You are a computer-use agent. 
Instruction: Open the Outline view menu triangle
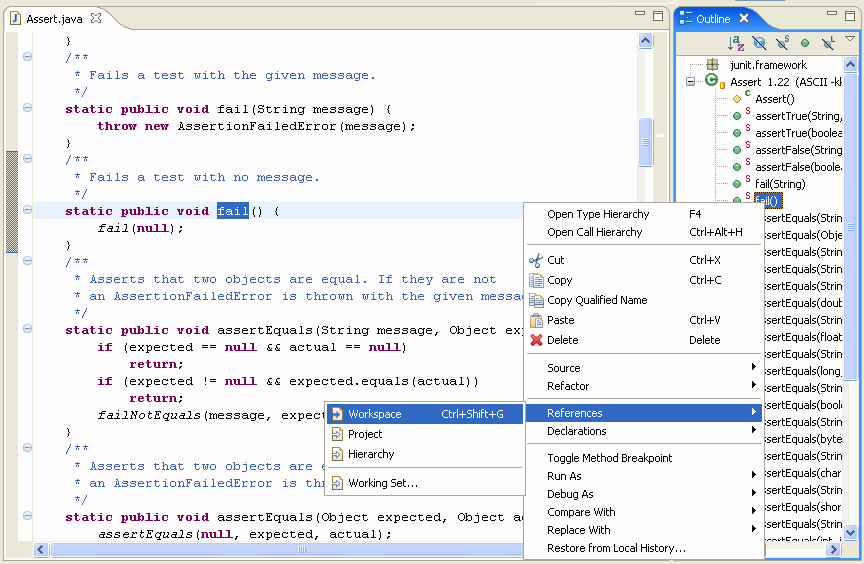(x=850, y=39)
